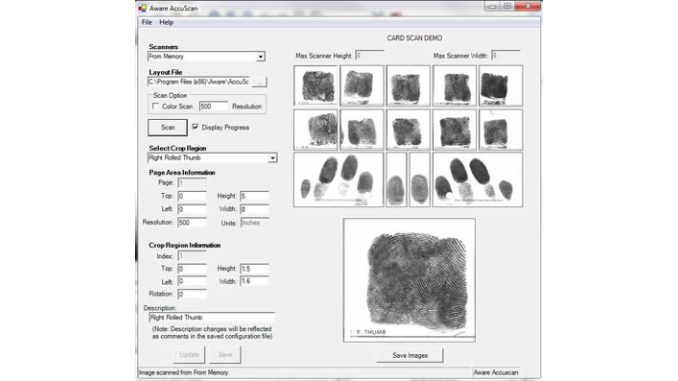Select the fourth fingerprint thumbnail in second row
The width and height of the screenshot is (678, 381).
pyautogui.click(x=454, y=130)
